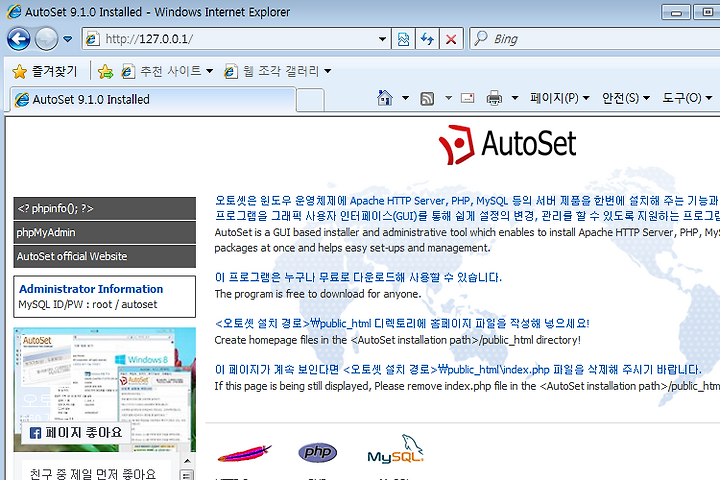Click the Administrator Information heading
Viewport: 720px width, 480px height.
pos(91,289)
